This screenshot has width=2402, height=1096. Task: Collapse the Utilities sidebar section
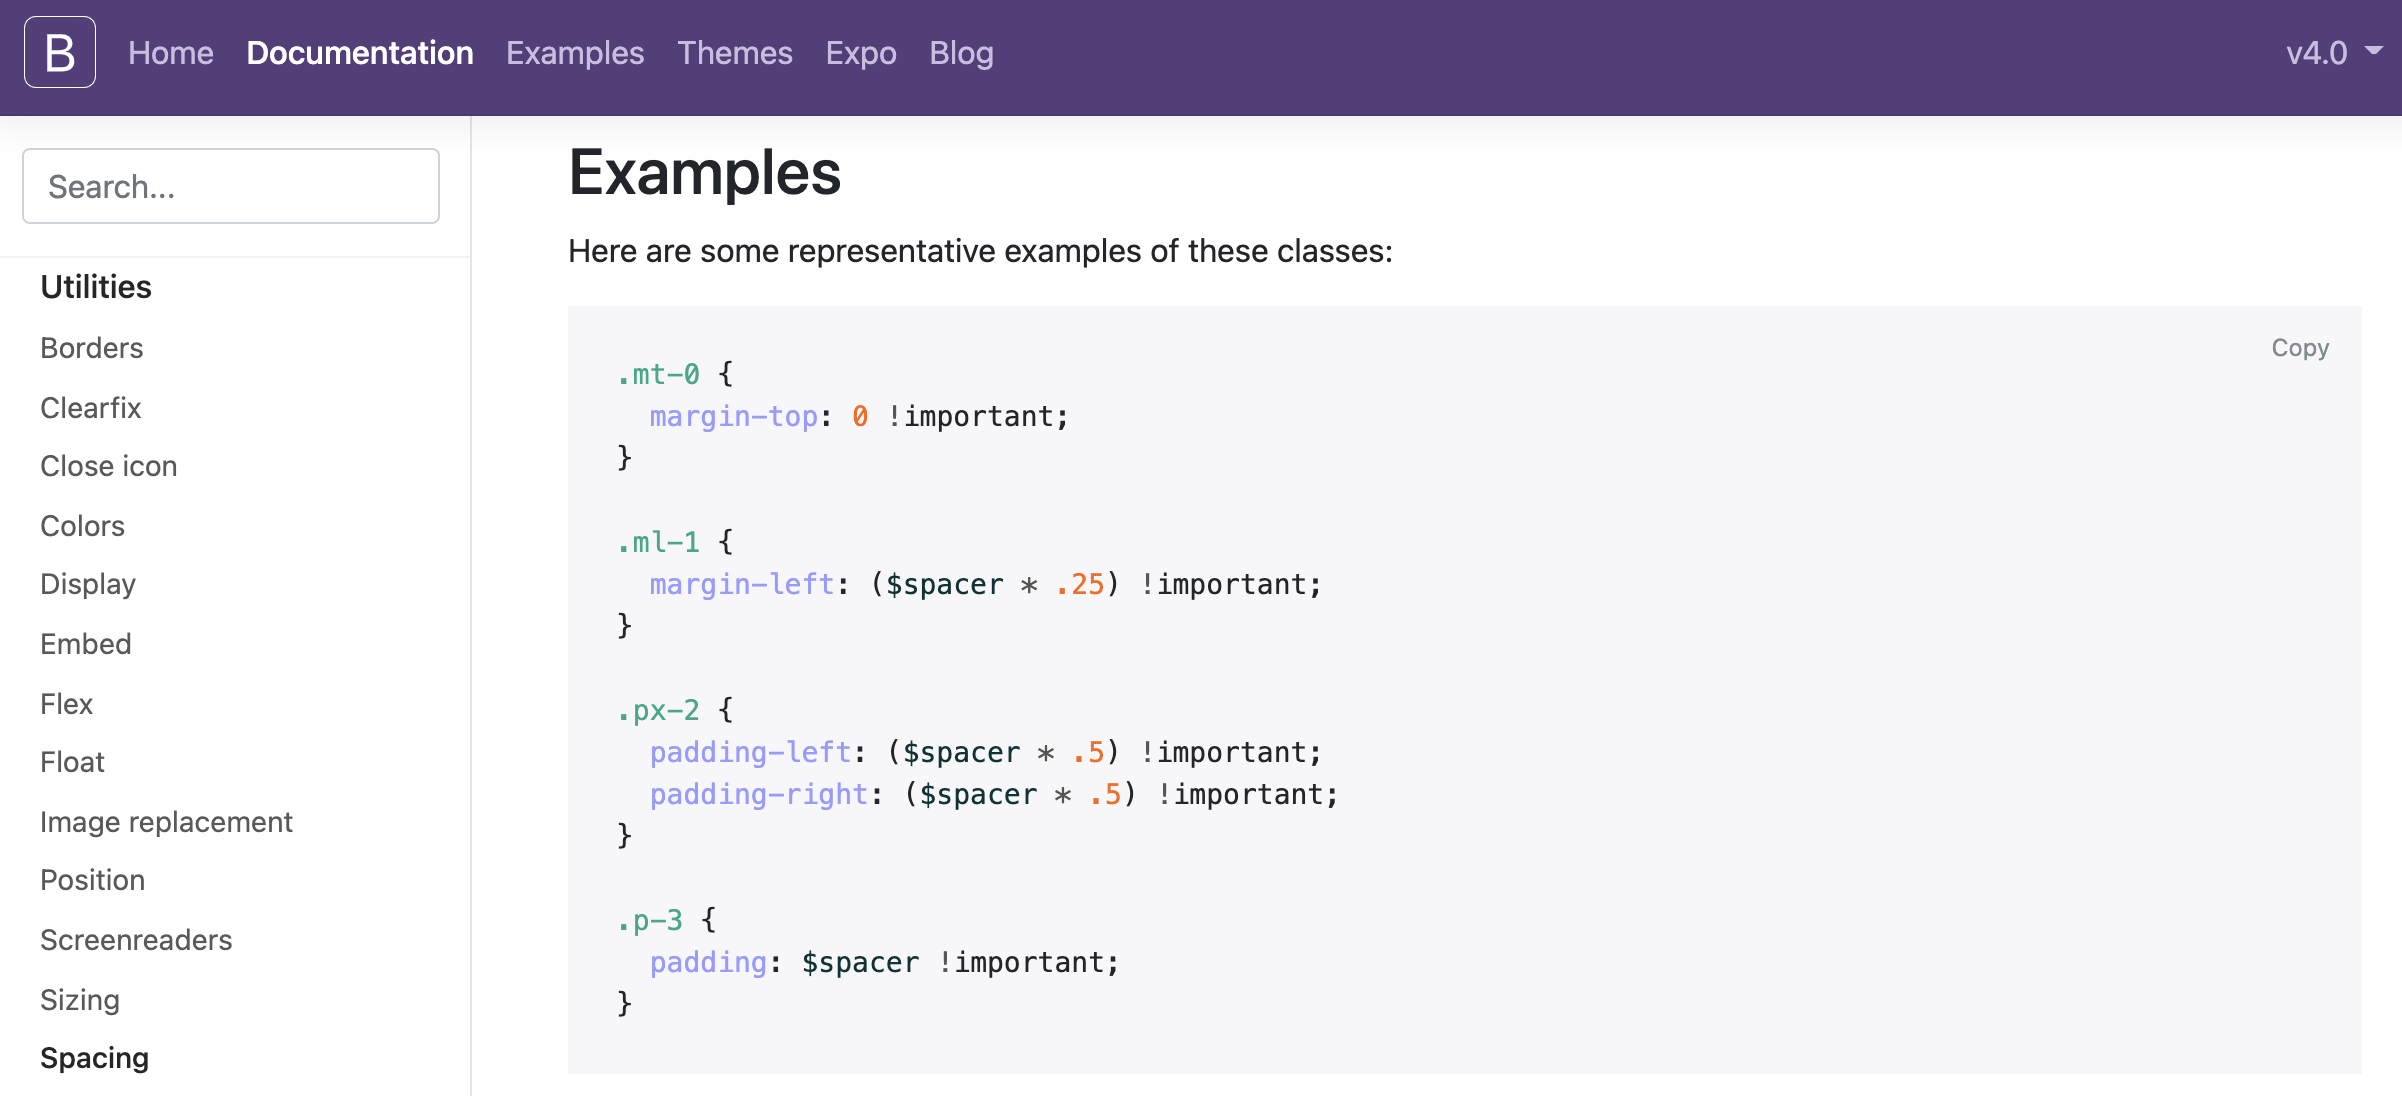point(96,287)
